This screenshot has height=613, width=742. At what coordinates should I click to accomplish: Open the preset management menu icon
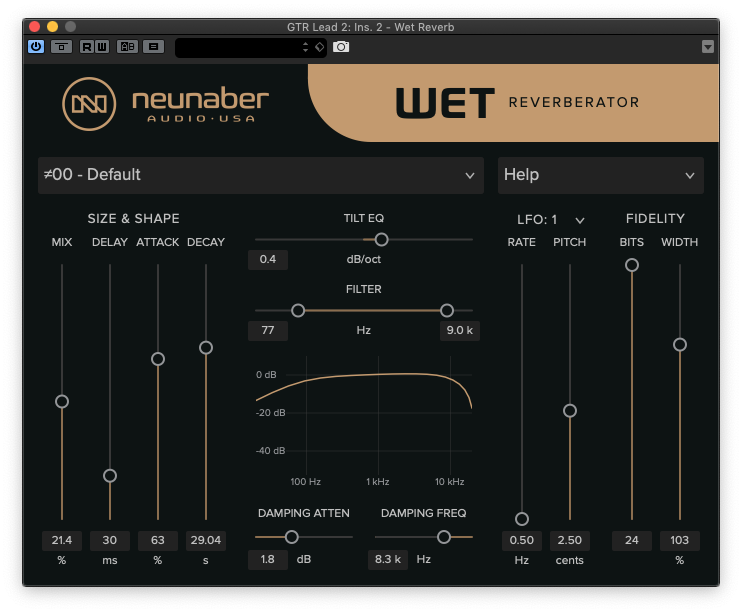pyautogui.click(x=153, y=46)
